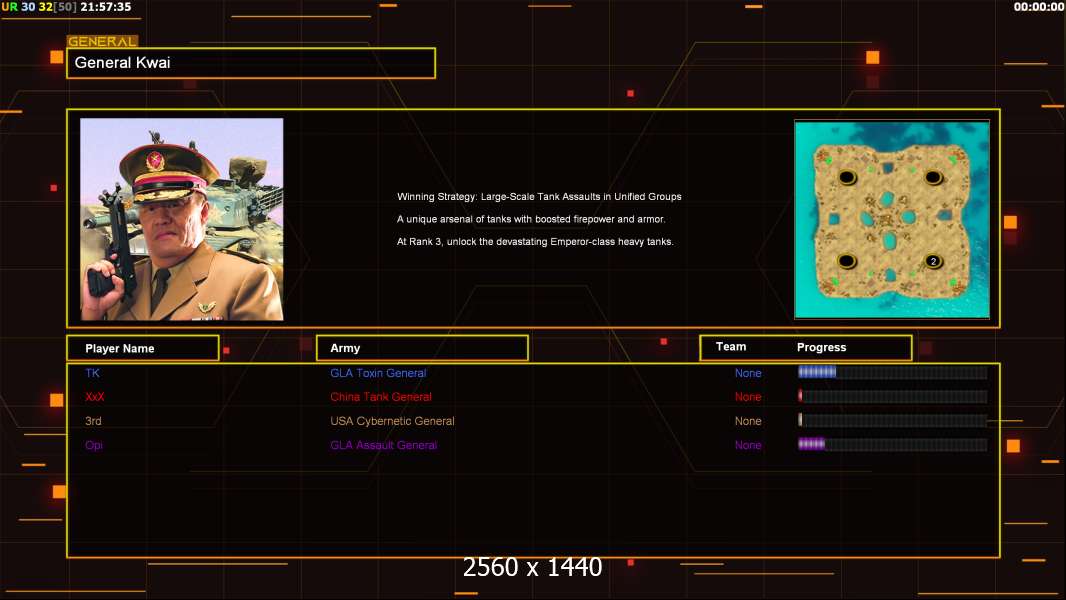This screenshot has height=600, width=1066.
Task: Click the Progress column header label
Action: pyautogui.click(x=821, y=347)
